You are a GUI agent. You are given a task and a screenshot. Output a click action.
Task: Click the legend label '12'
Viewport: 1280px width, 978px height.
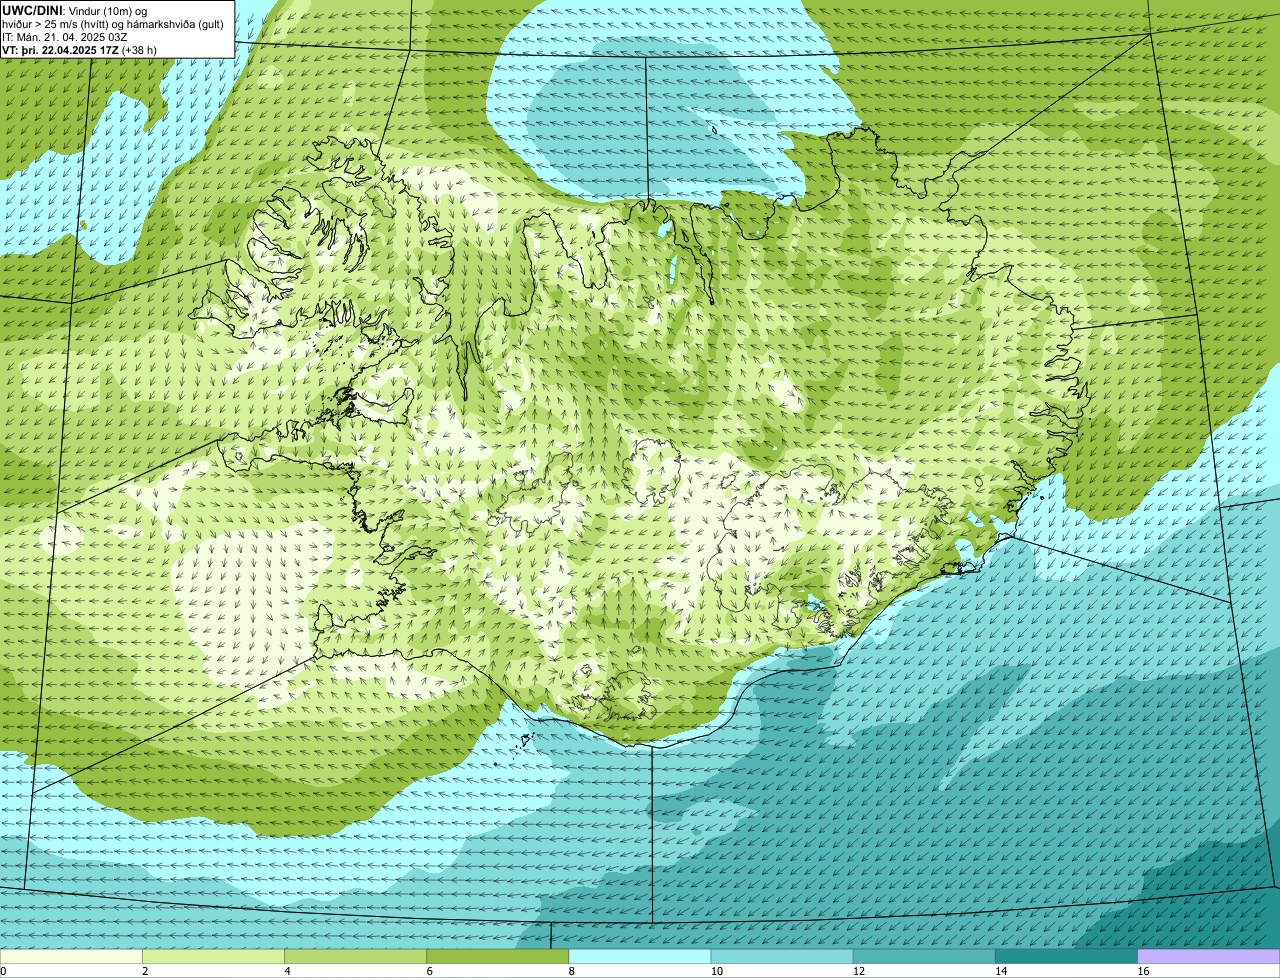tap(859, 971)
